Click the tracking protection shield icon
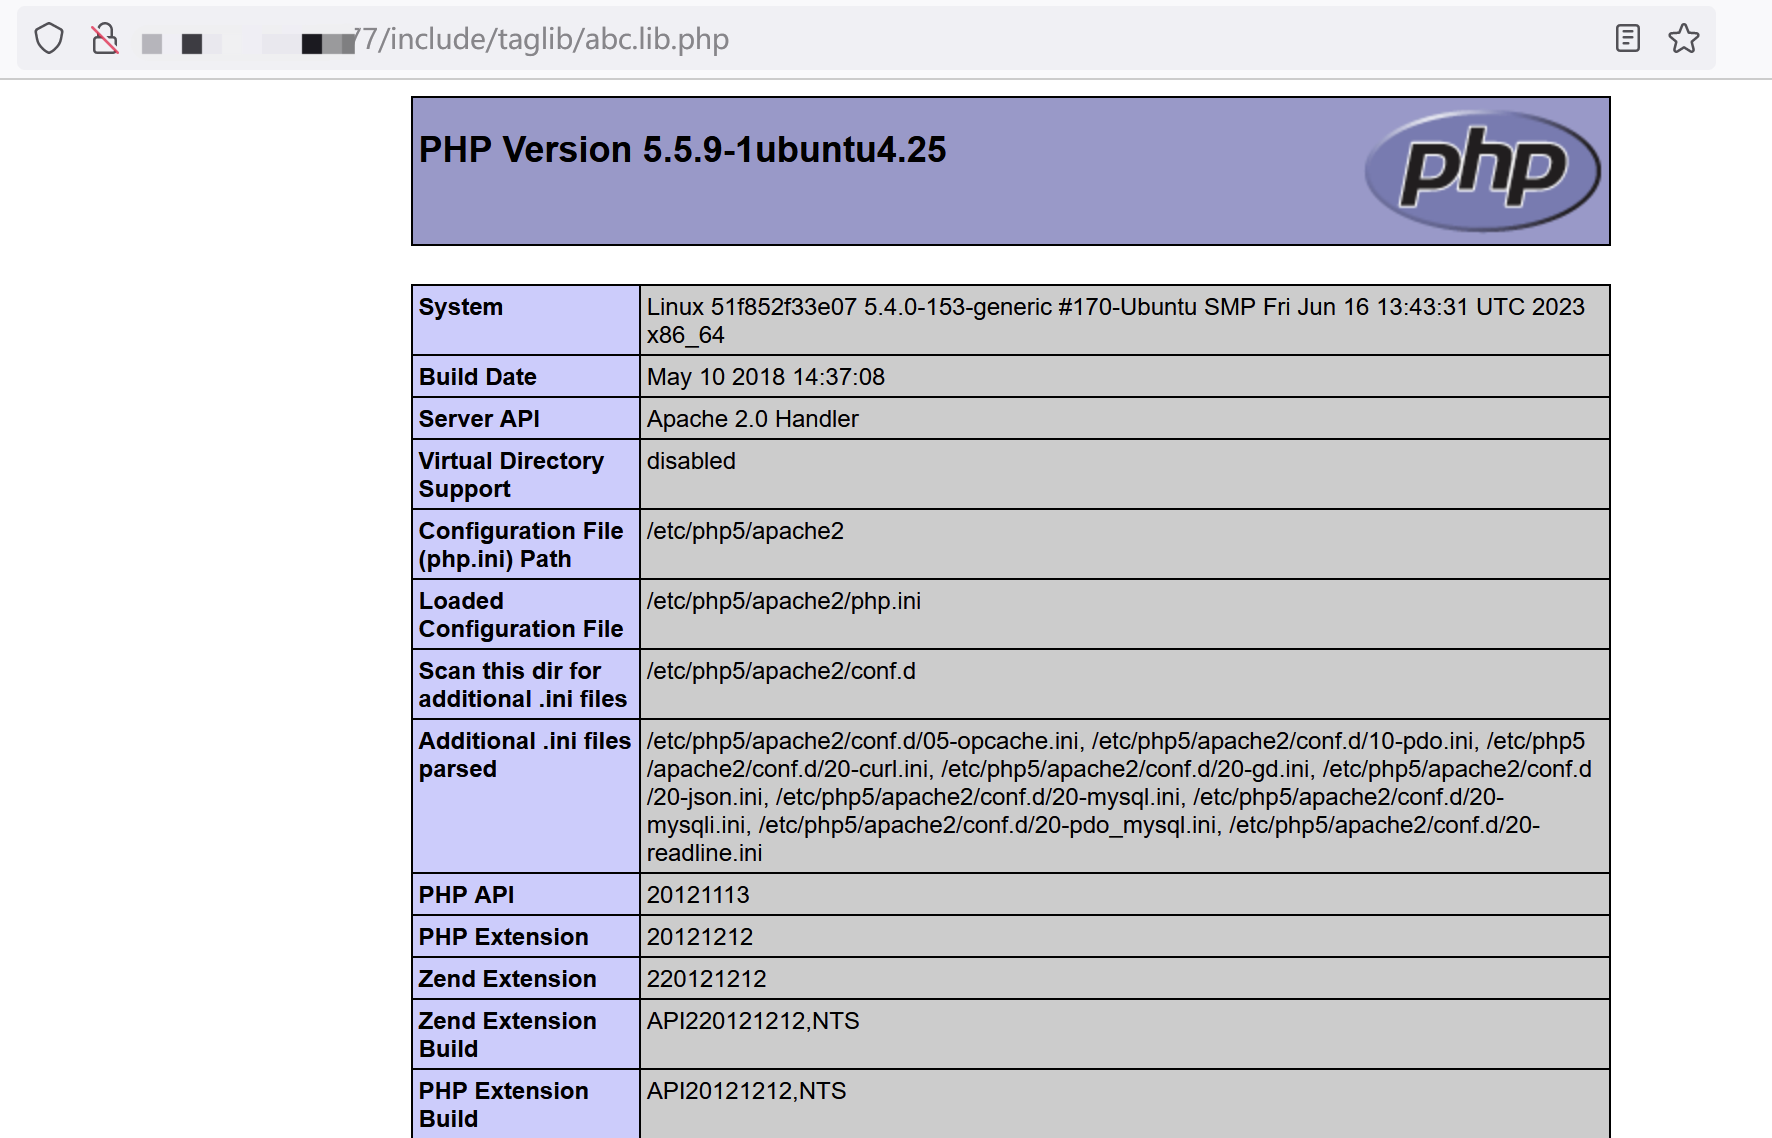This screenshot has height=1138, width=1772. (49, 39)
